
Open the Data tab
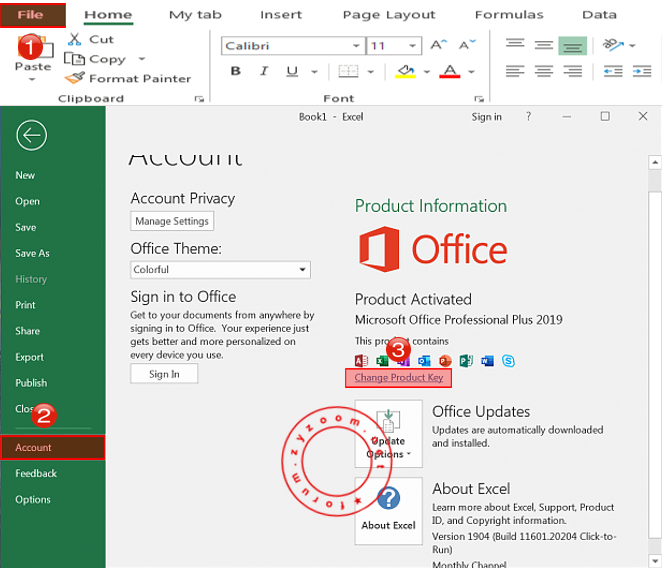coord(599,15)
